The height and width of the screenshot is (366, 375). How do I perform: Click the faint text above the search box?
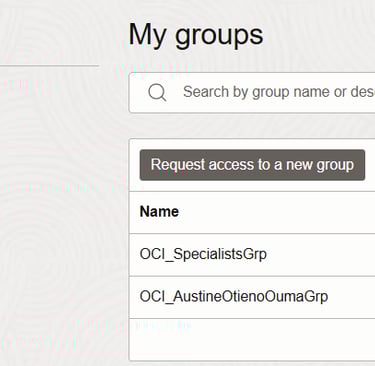point(152,71)
